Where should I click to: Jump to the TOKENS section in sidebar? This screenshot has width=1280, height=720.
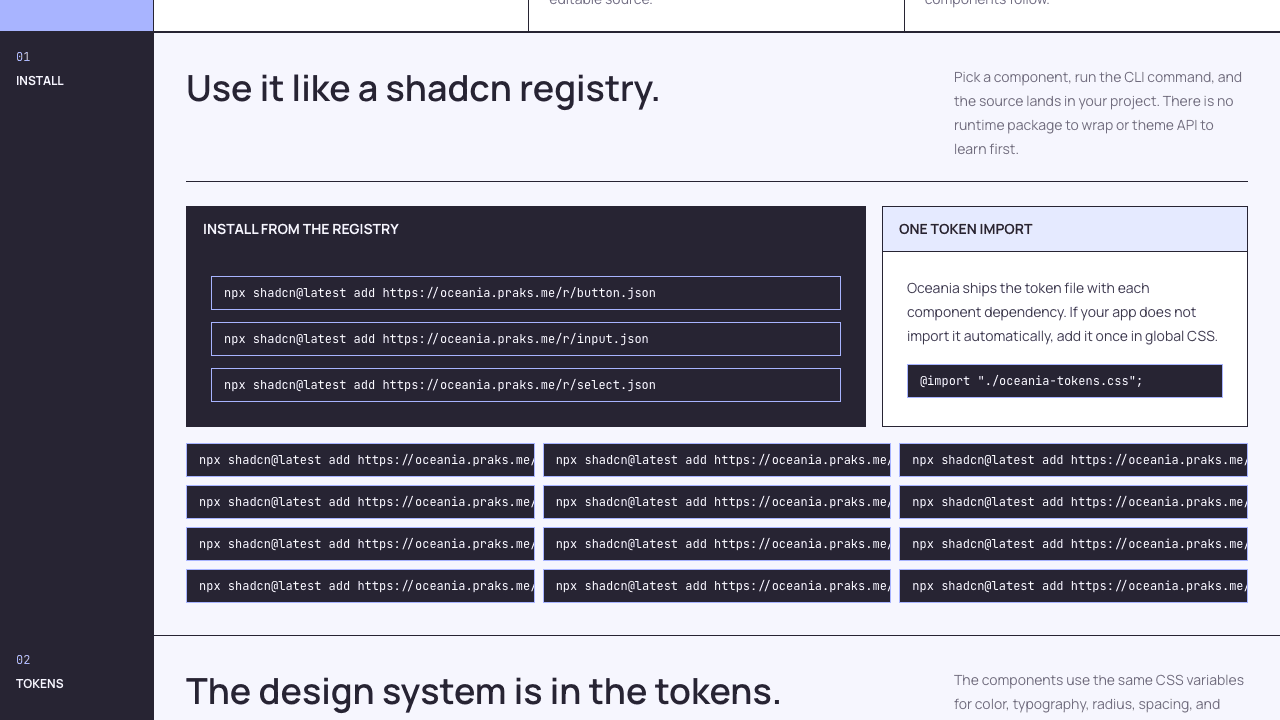tap(40, 672)
